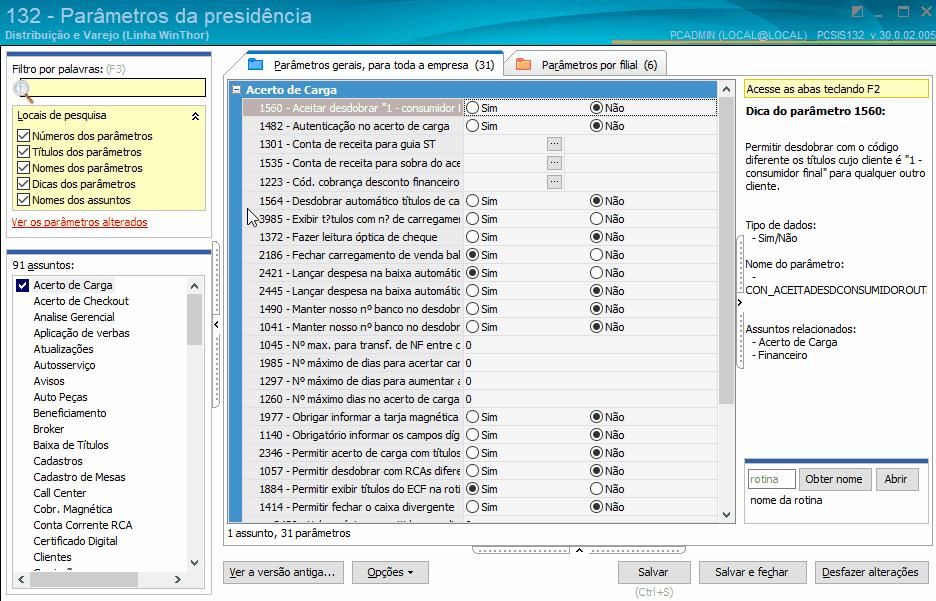Select Conta Corrente RCA subject
The width and height of the screenshot is (936, 601).
(x=83, y=525)
